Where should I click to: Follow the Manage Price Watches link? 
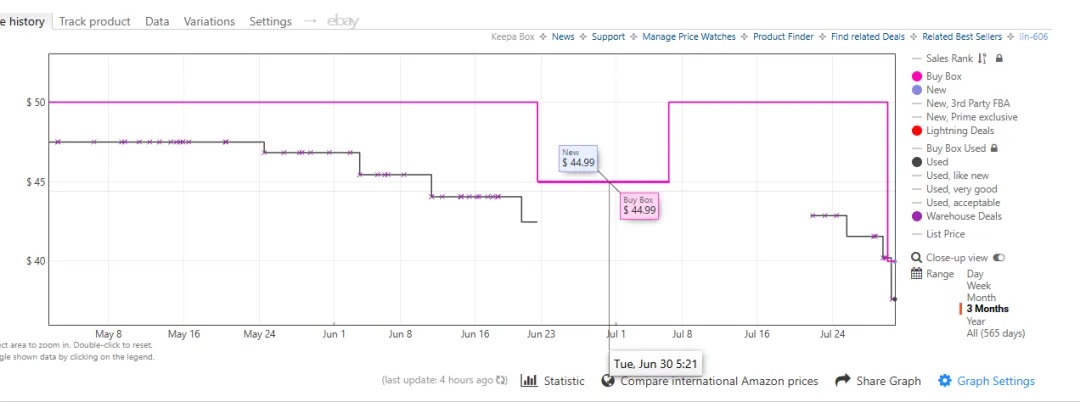pos(689,36)
